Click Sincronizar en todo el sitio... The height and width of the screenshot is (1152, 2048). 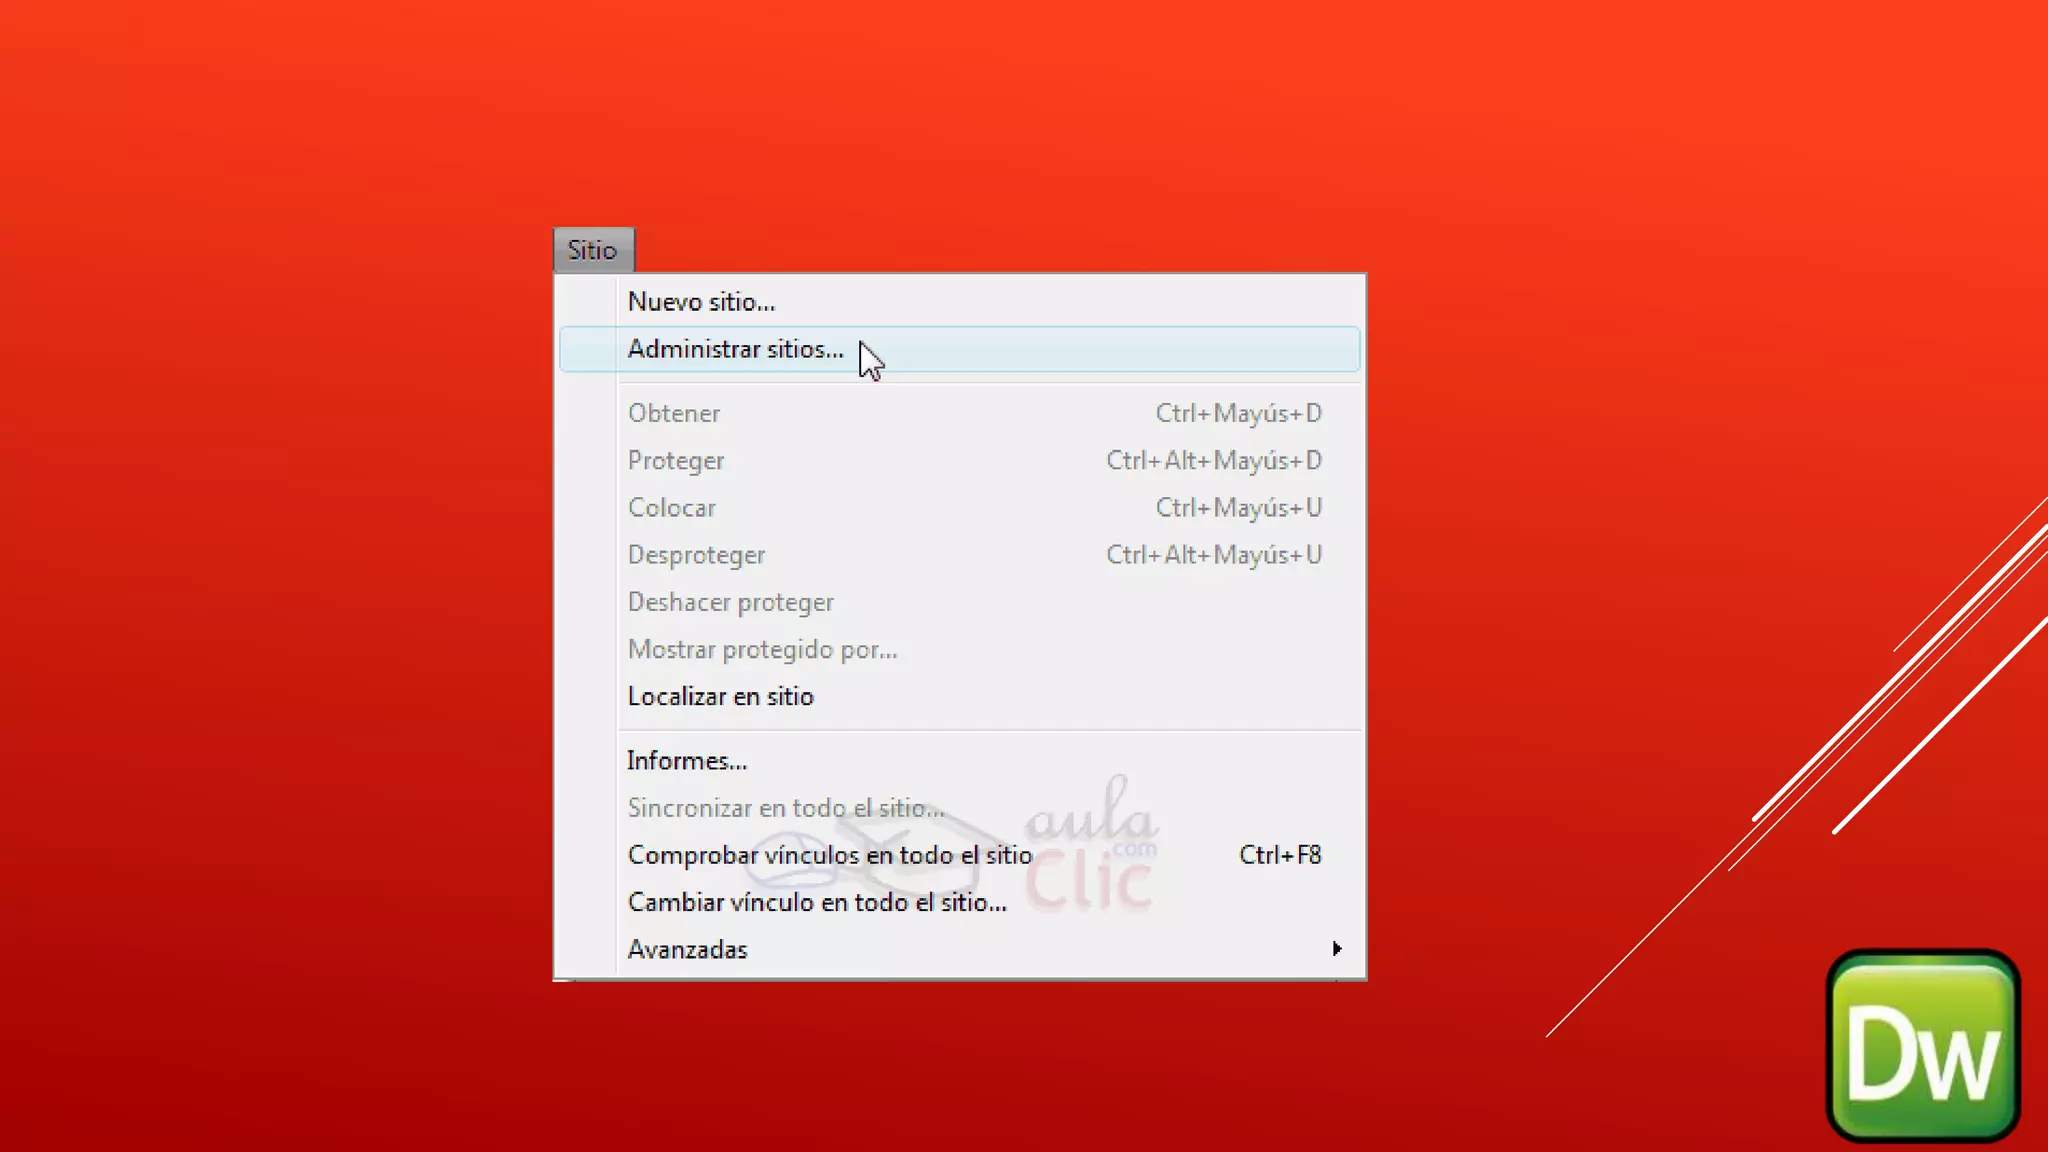[x=785, y=808]
